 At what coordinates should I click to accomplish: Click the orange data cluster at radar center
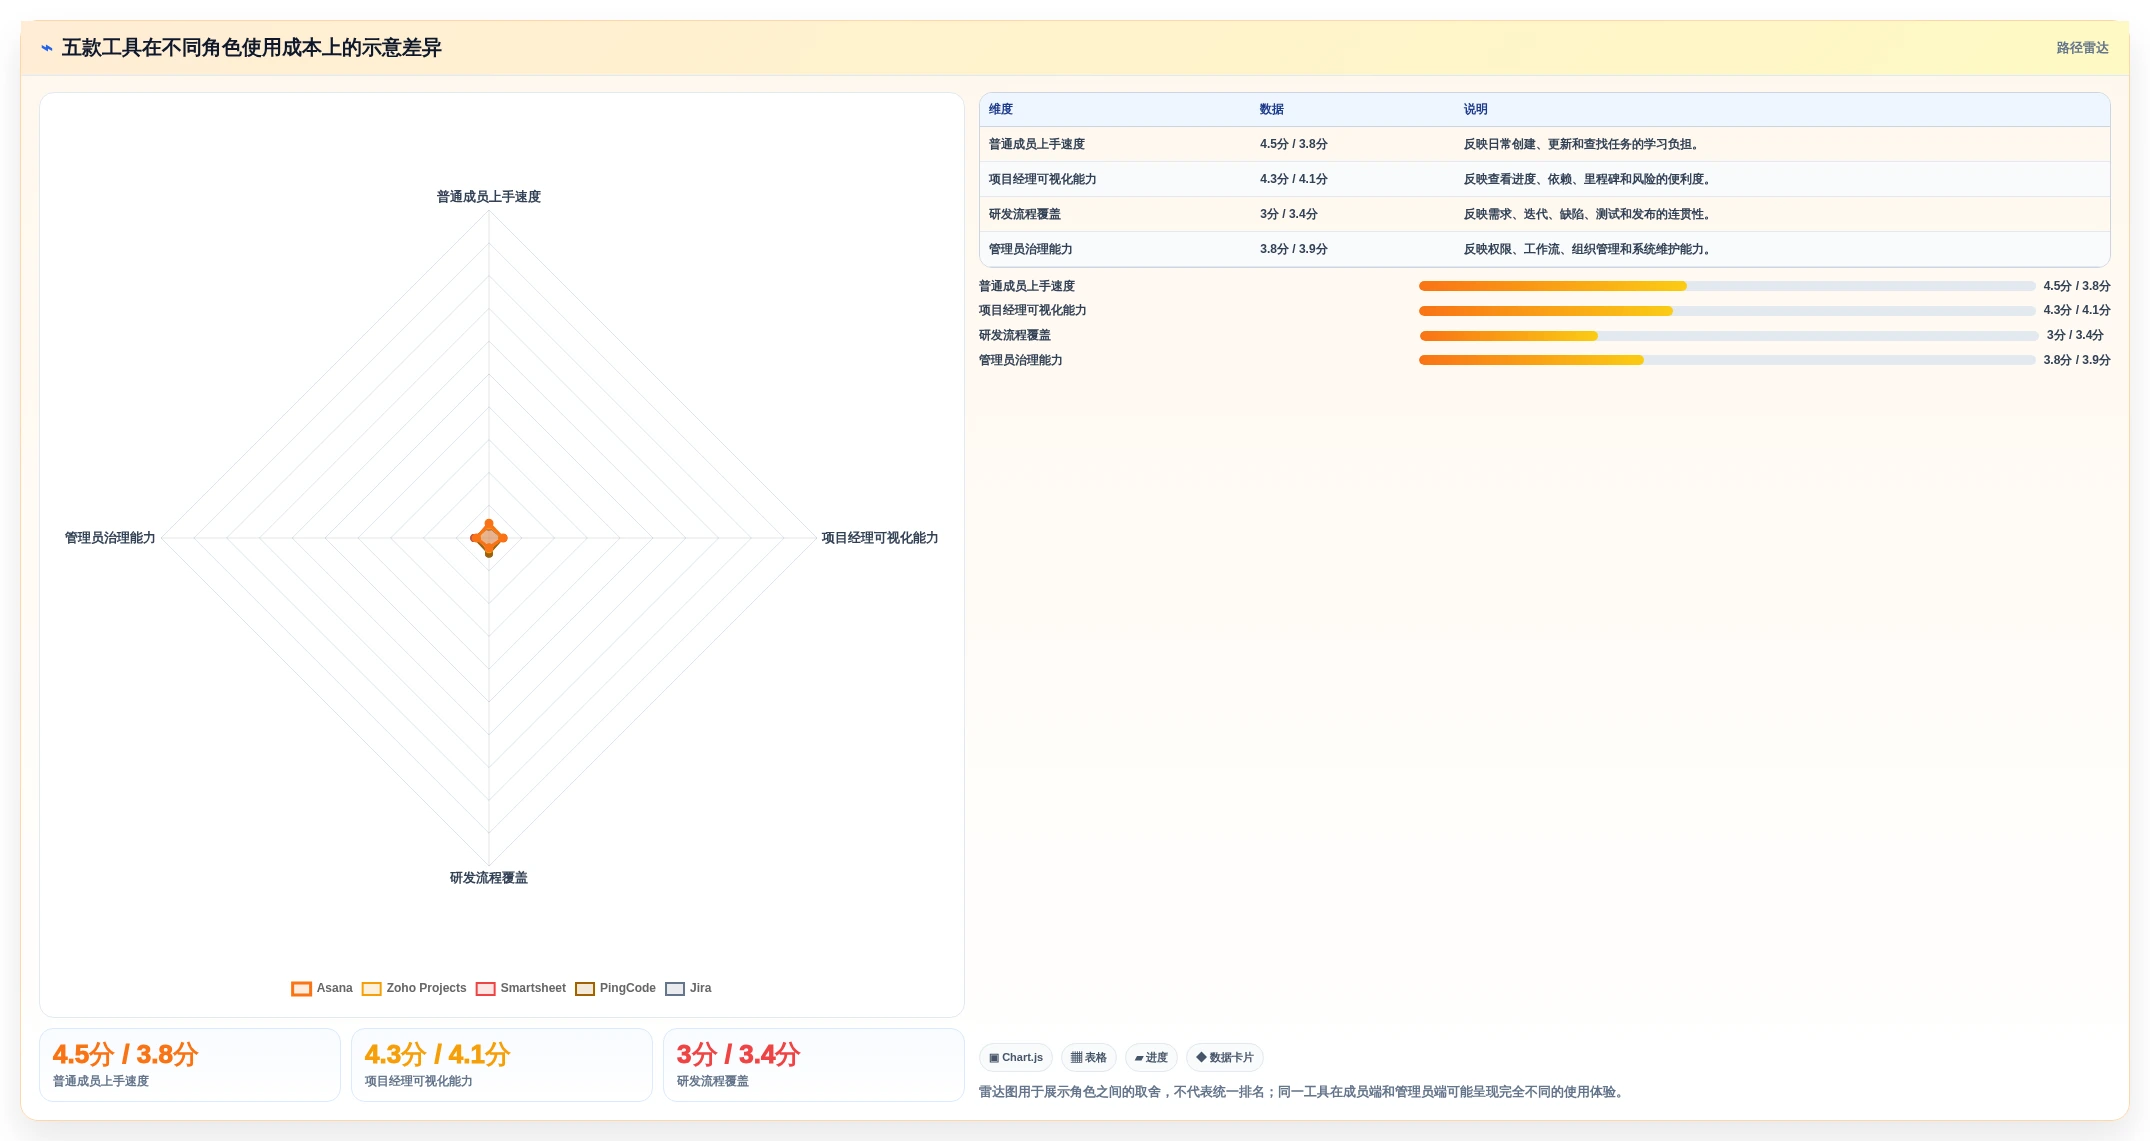click(489, 538)
